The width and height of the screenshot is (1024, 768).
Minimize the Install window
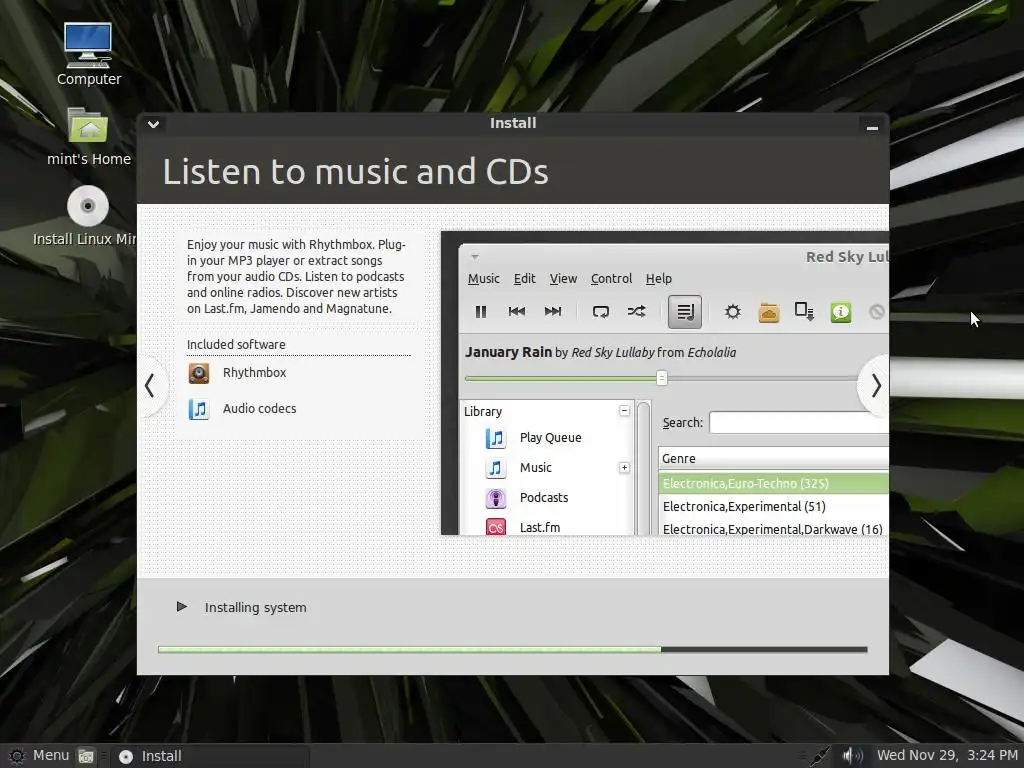pyautogui.click(x=872, y=128)
